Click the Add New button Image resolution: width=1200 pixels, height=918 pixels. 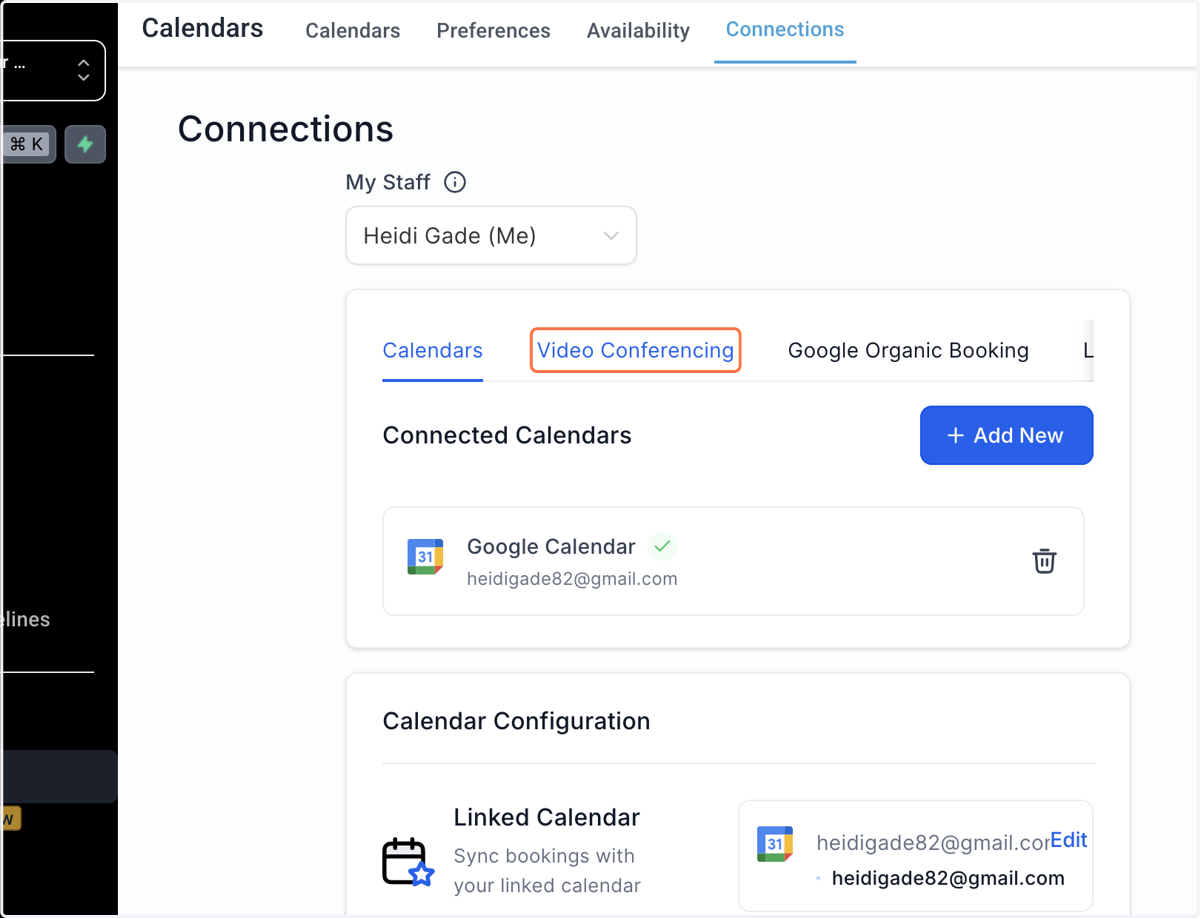1006,435
